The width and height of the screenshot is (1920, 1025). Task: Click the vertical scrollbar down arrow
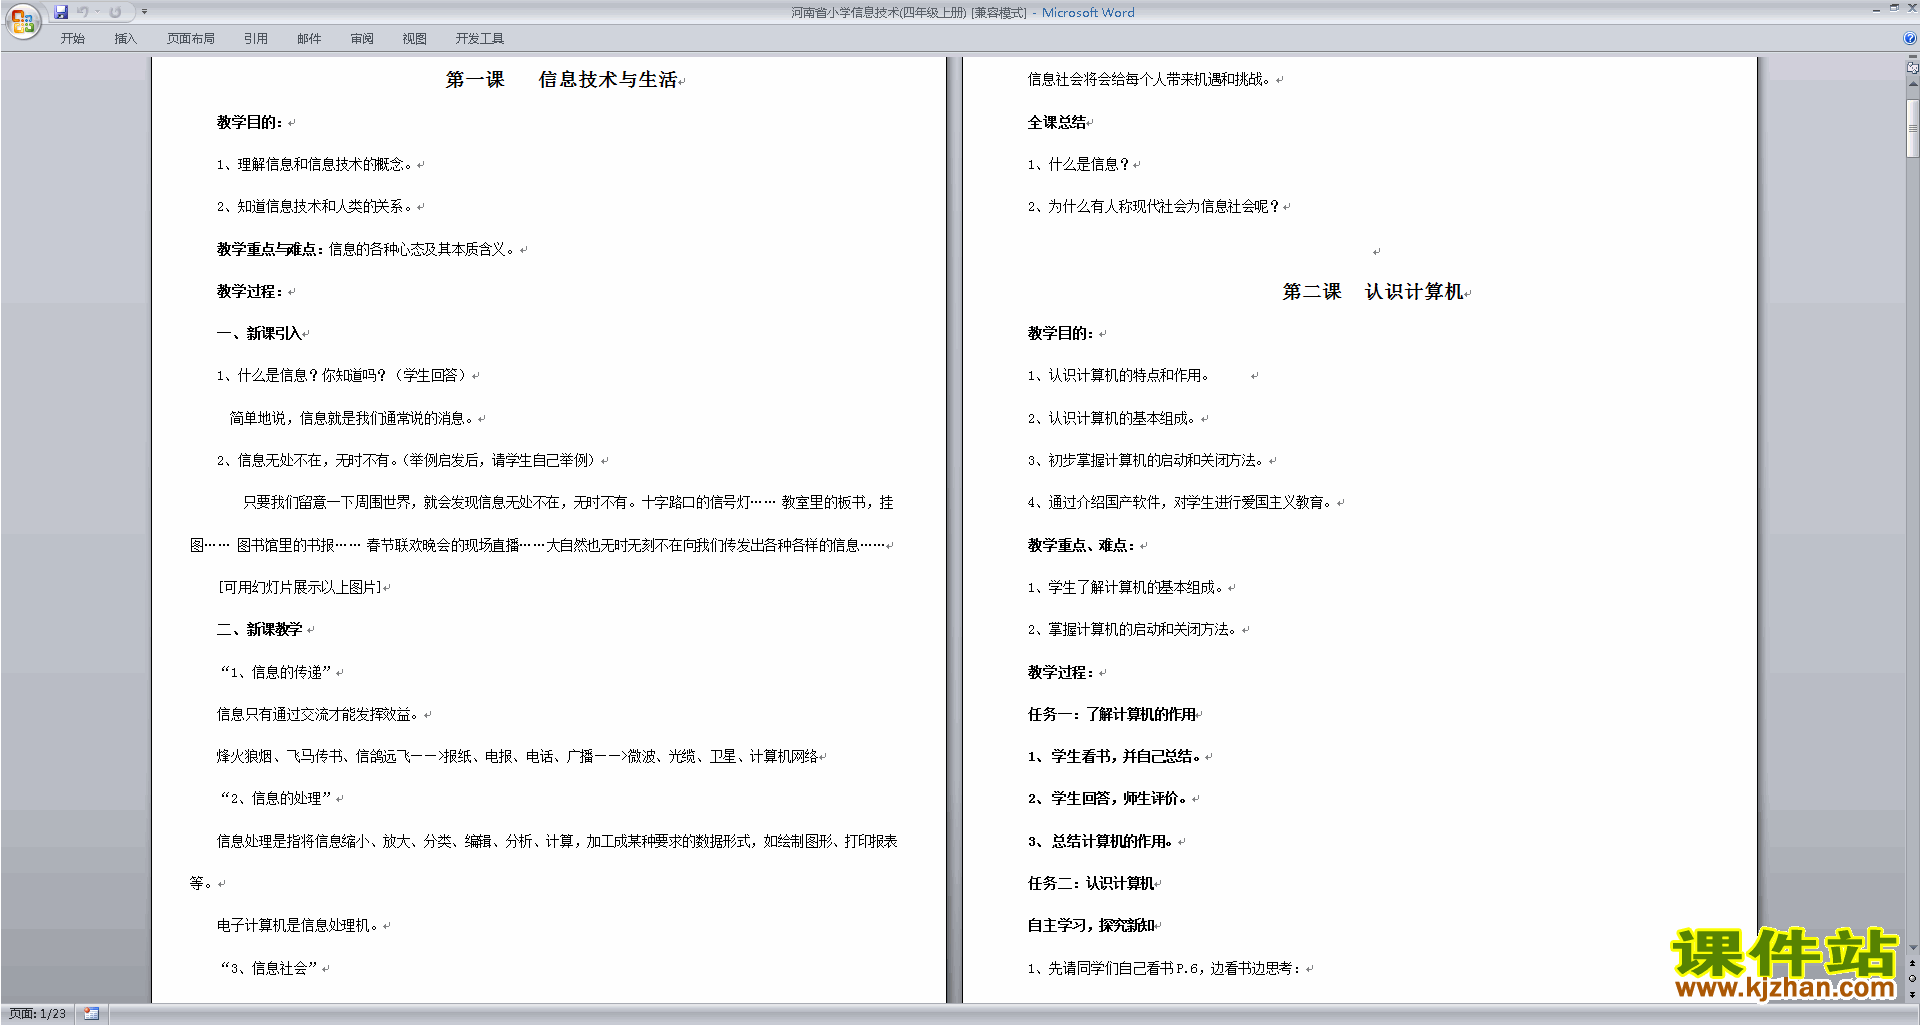click(x=1913, y=948)
